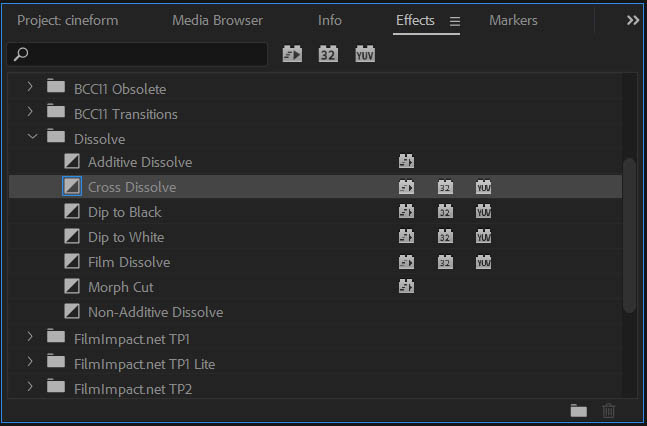Click the FilmImpact.net TP2 folder name
The image size is (647, 426).
click(x=133, y=389)
